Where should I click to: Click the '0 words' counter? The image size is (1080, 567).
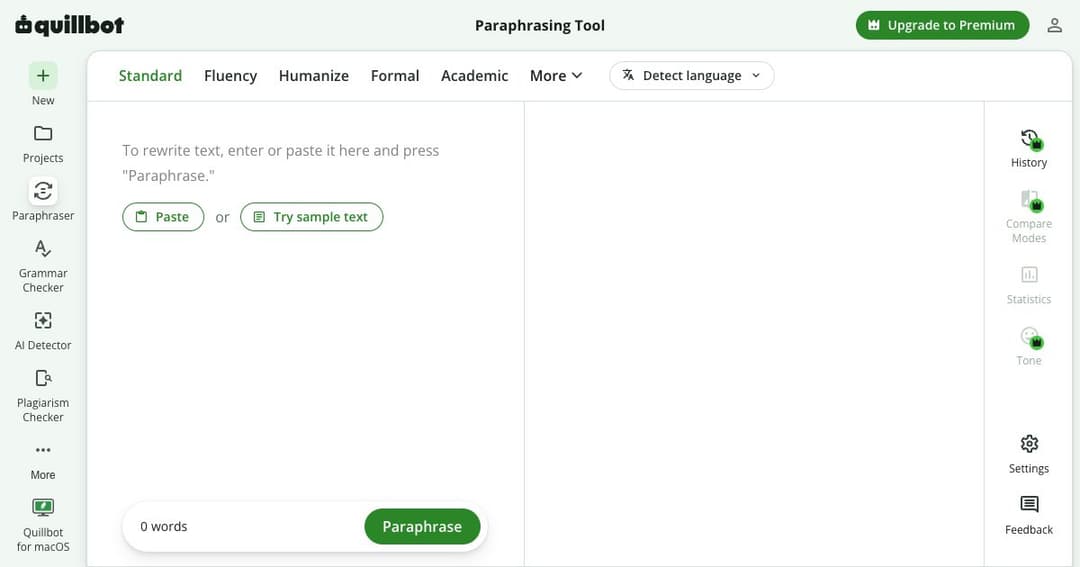pos(164,527)
